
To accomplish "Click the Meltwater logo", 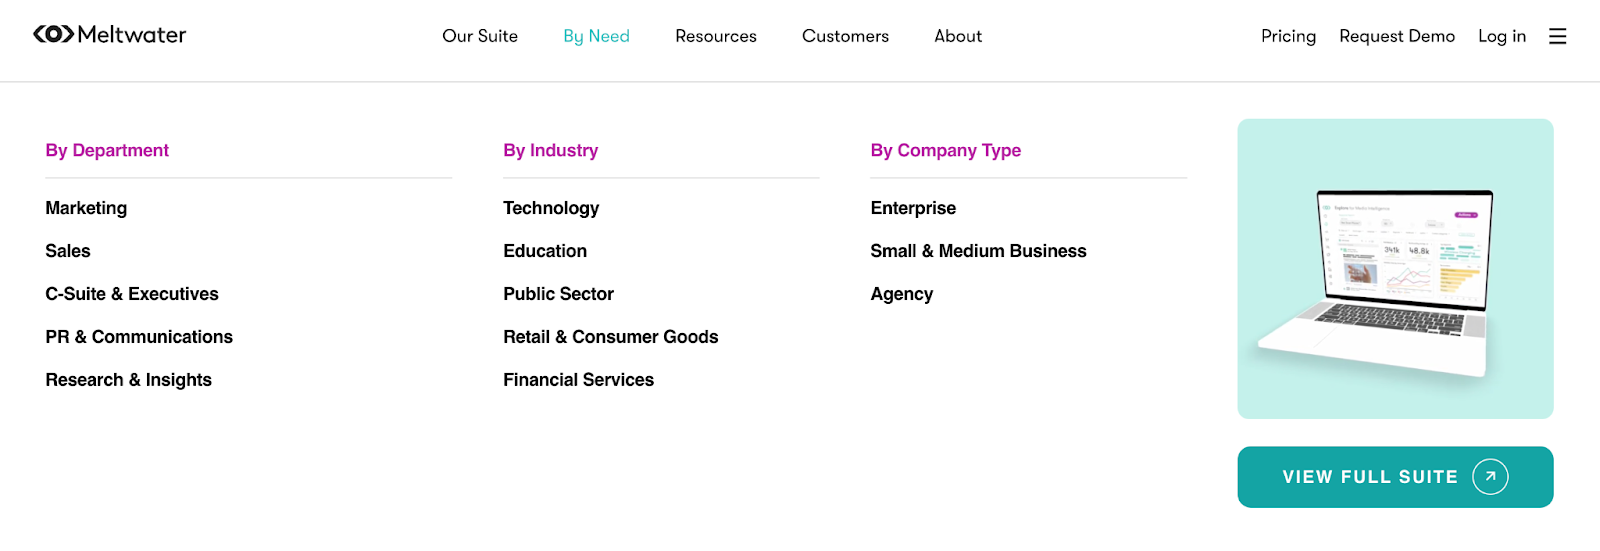I will click(110, 35).
